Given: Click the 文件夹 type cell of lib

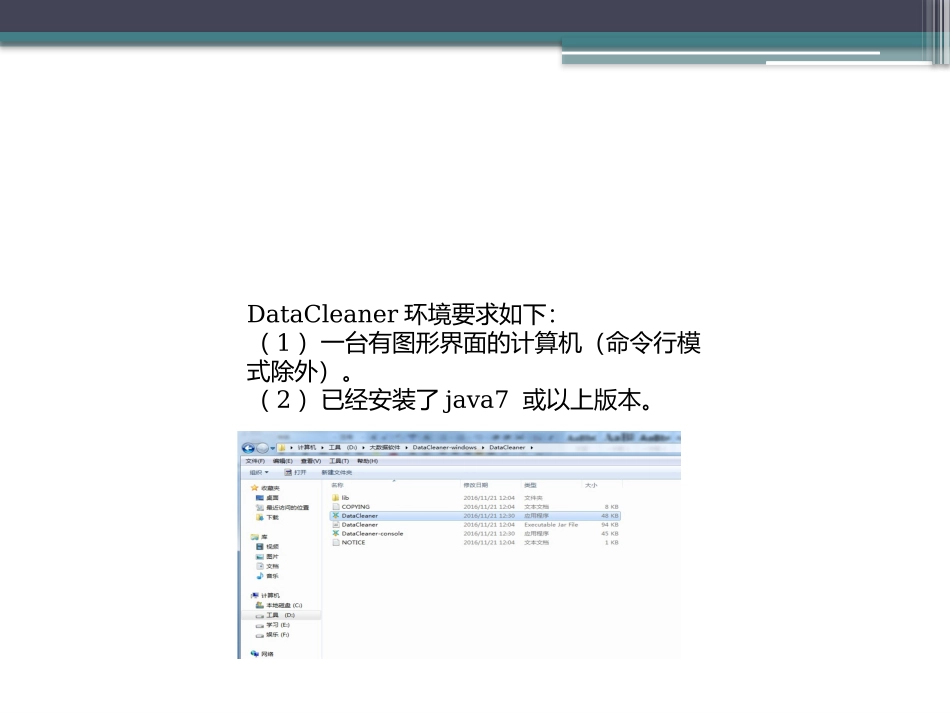Looking at the screenshot, I should [x=533, y=498].
